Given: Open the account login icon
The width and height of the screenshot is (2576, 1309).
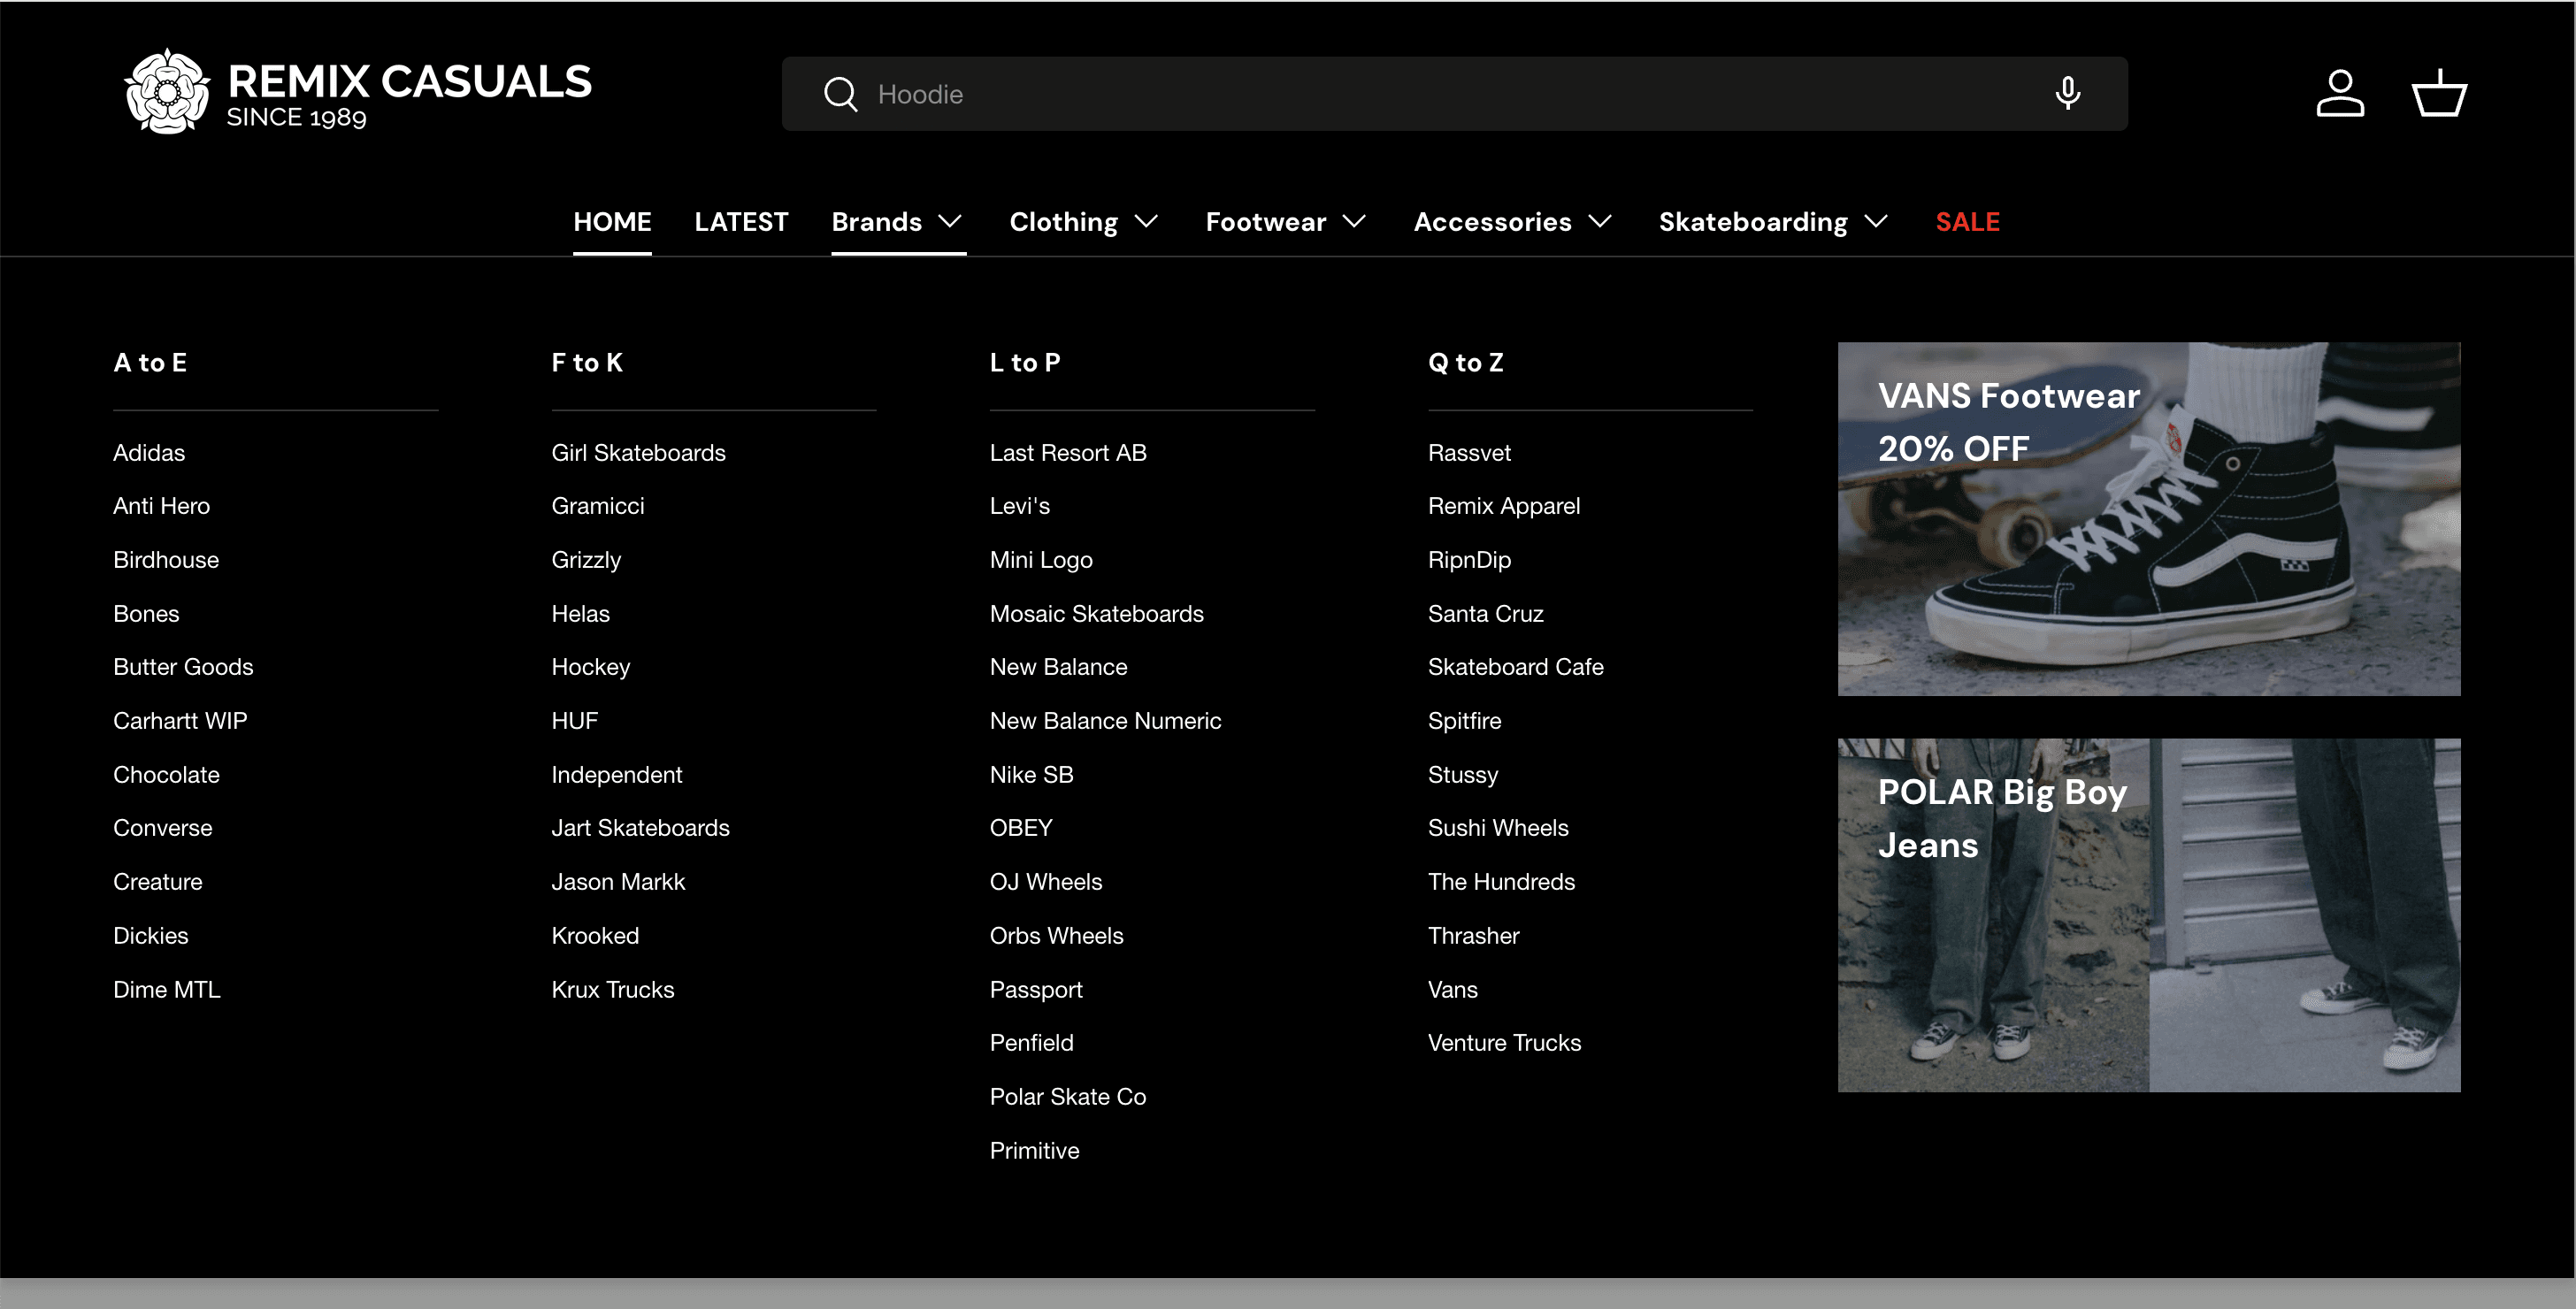Looking at the screenshot, I should 2339,93.
